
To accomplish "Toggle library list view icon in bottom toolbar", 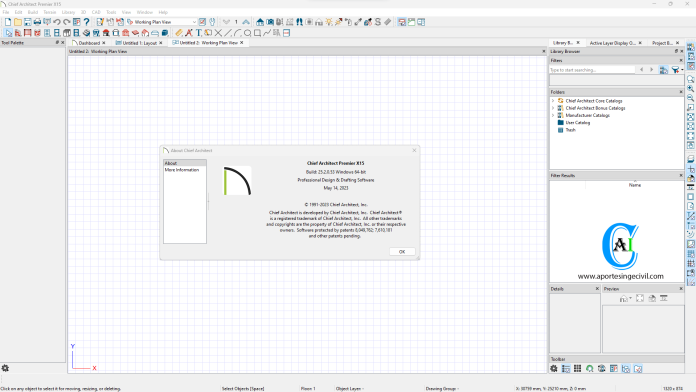I will pyautogui.click(x=566, y=368).
